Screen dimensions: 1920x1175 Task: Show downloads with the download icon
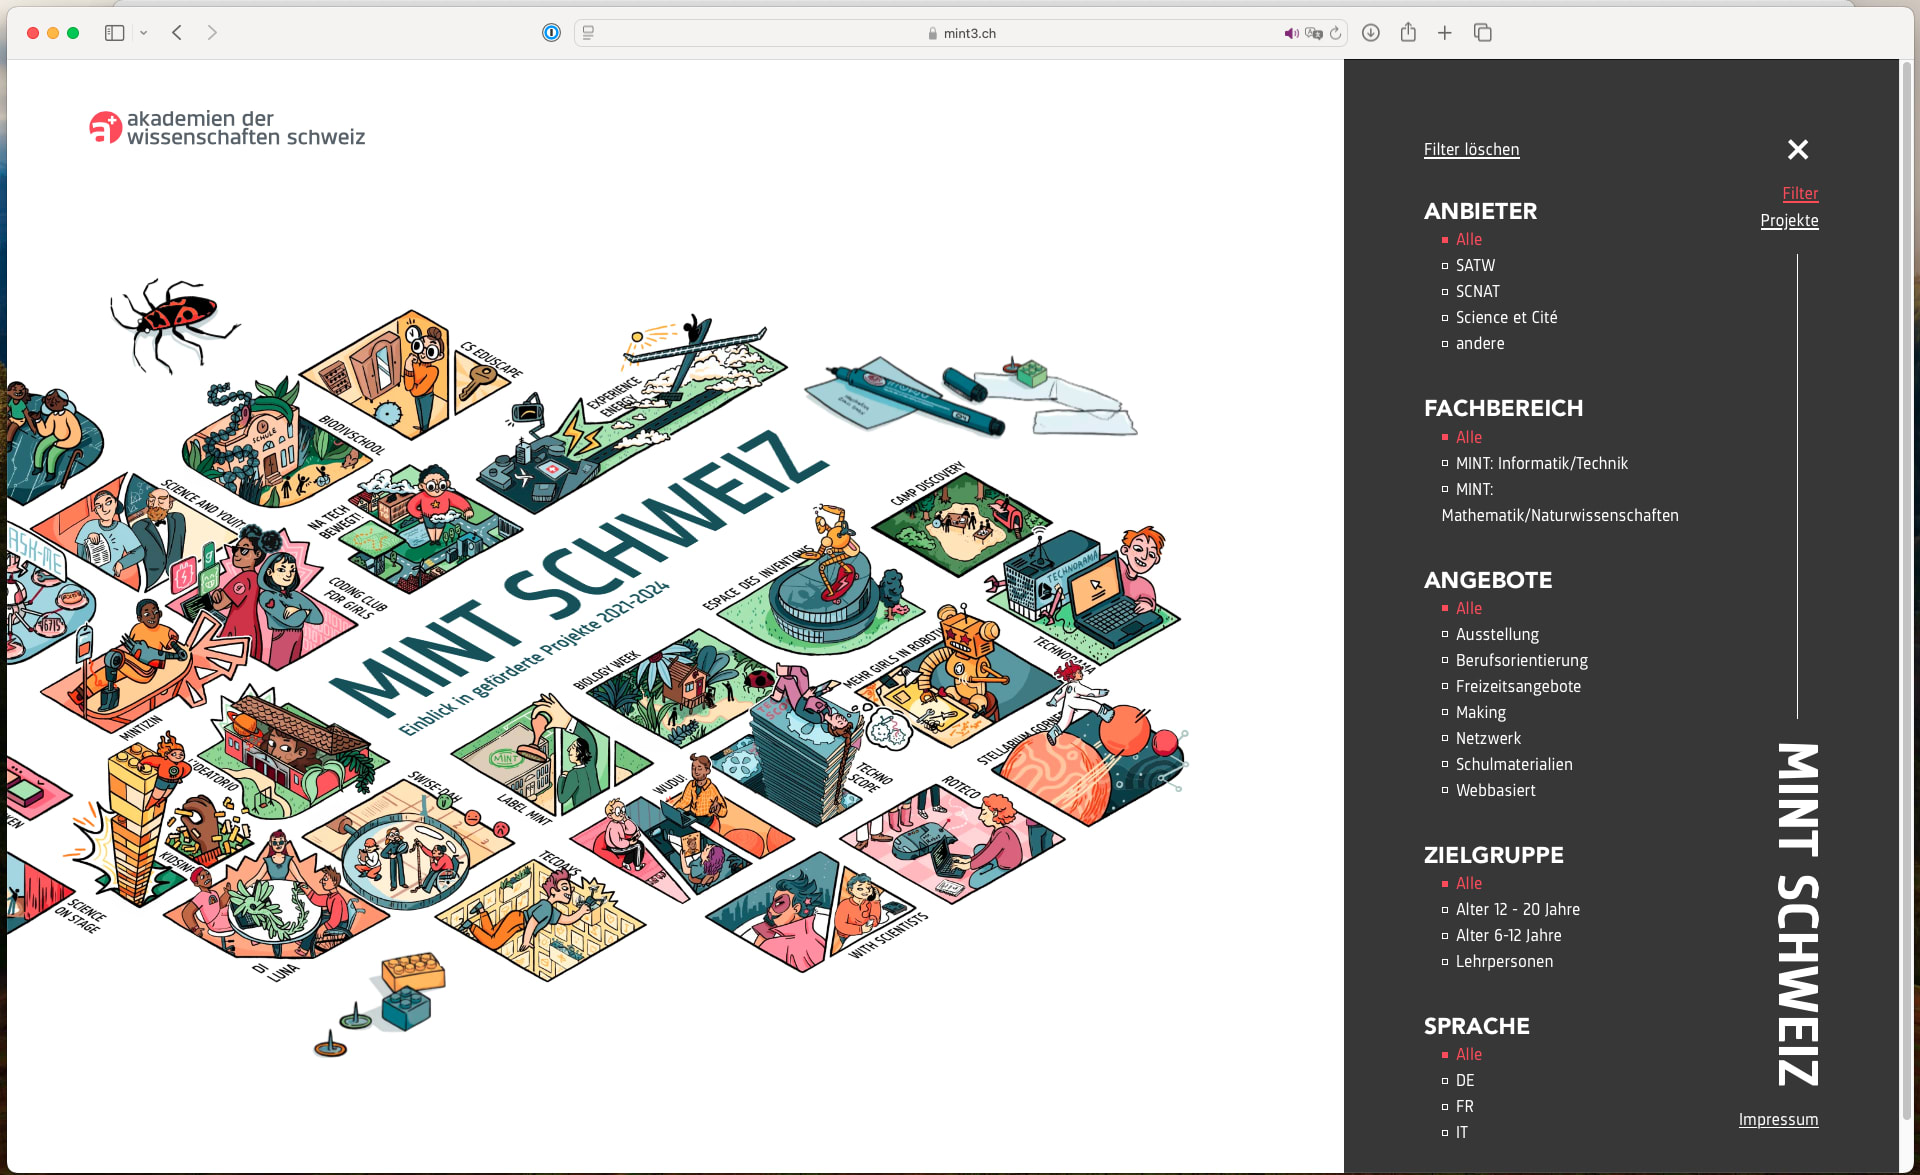coord(1371,33)
